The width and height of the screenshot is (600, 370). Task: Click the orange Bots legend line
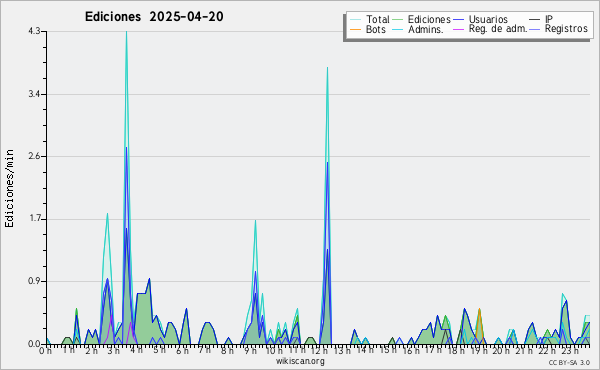[356, 29]
